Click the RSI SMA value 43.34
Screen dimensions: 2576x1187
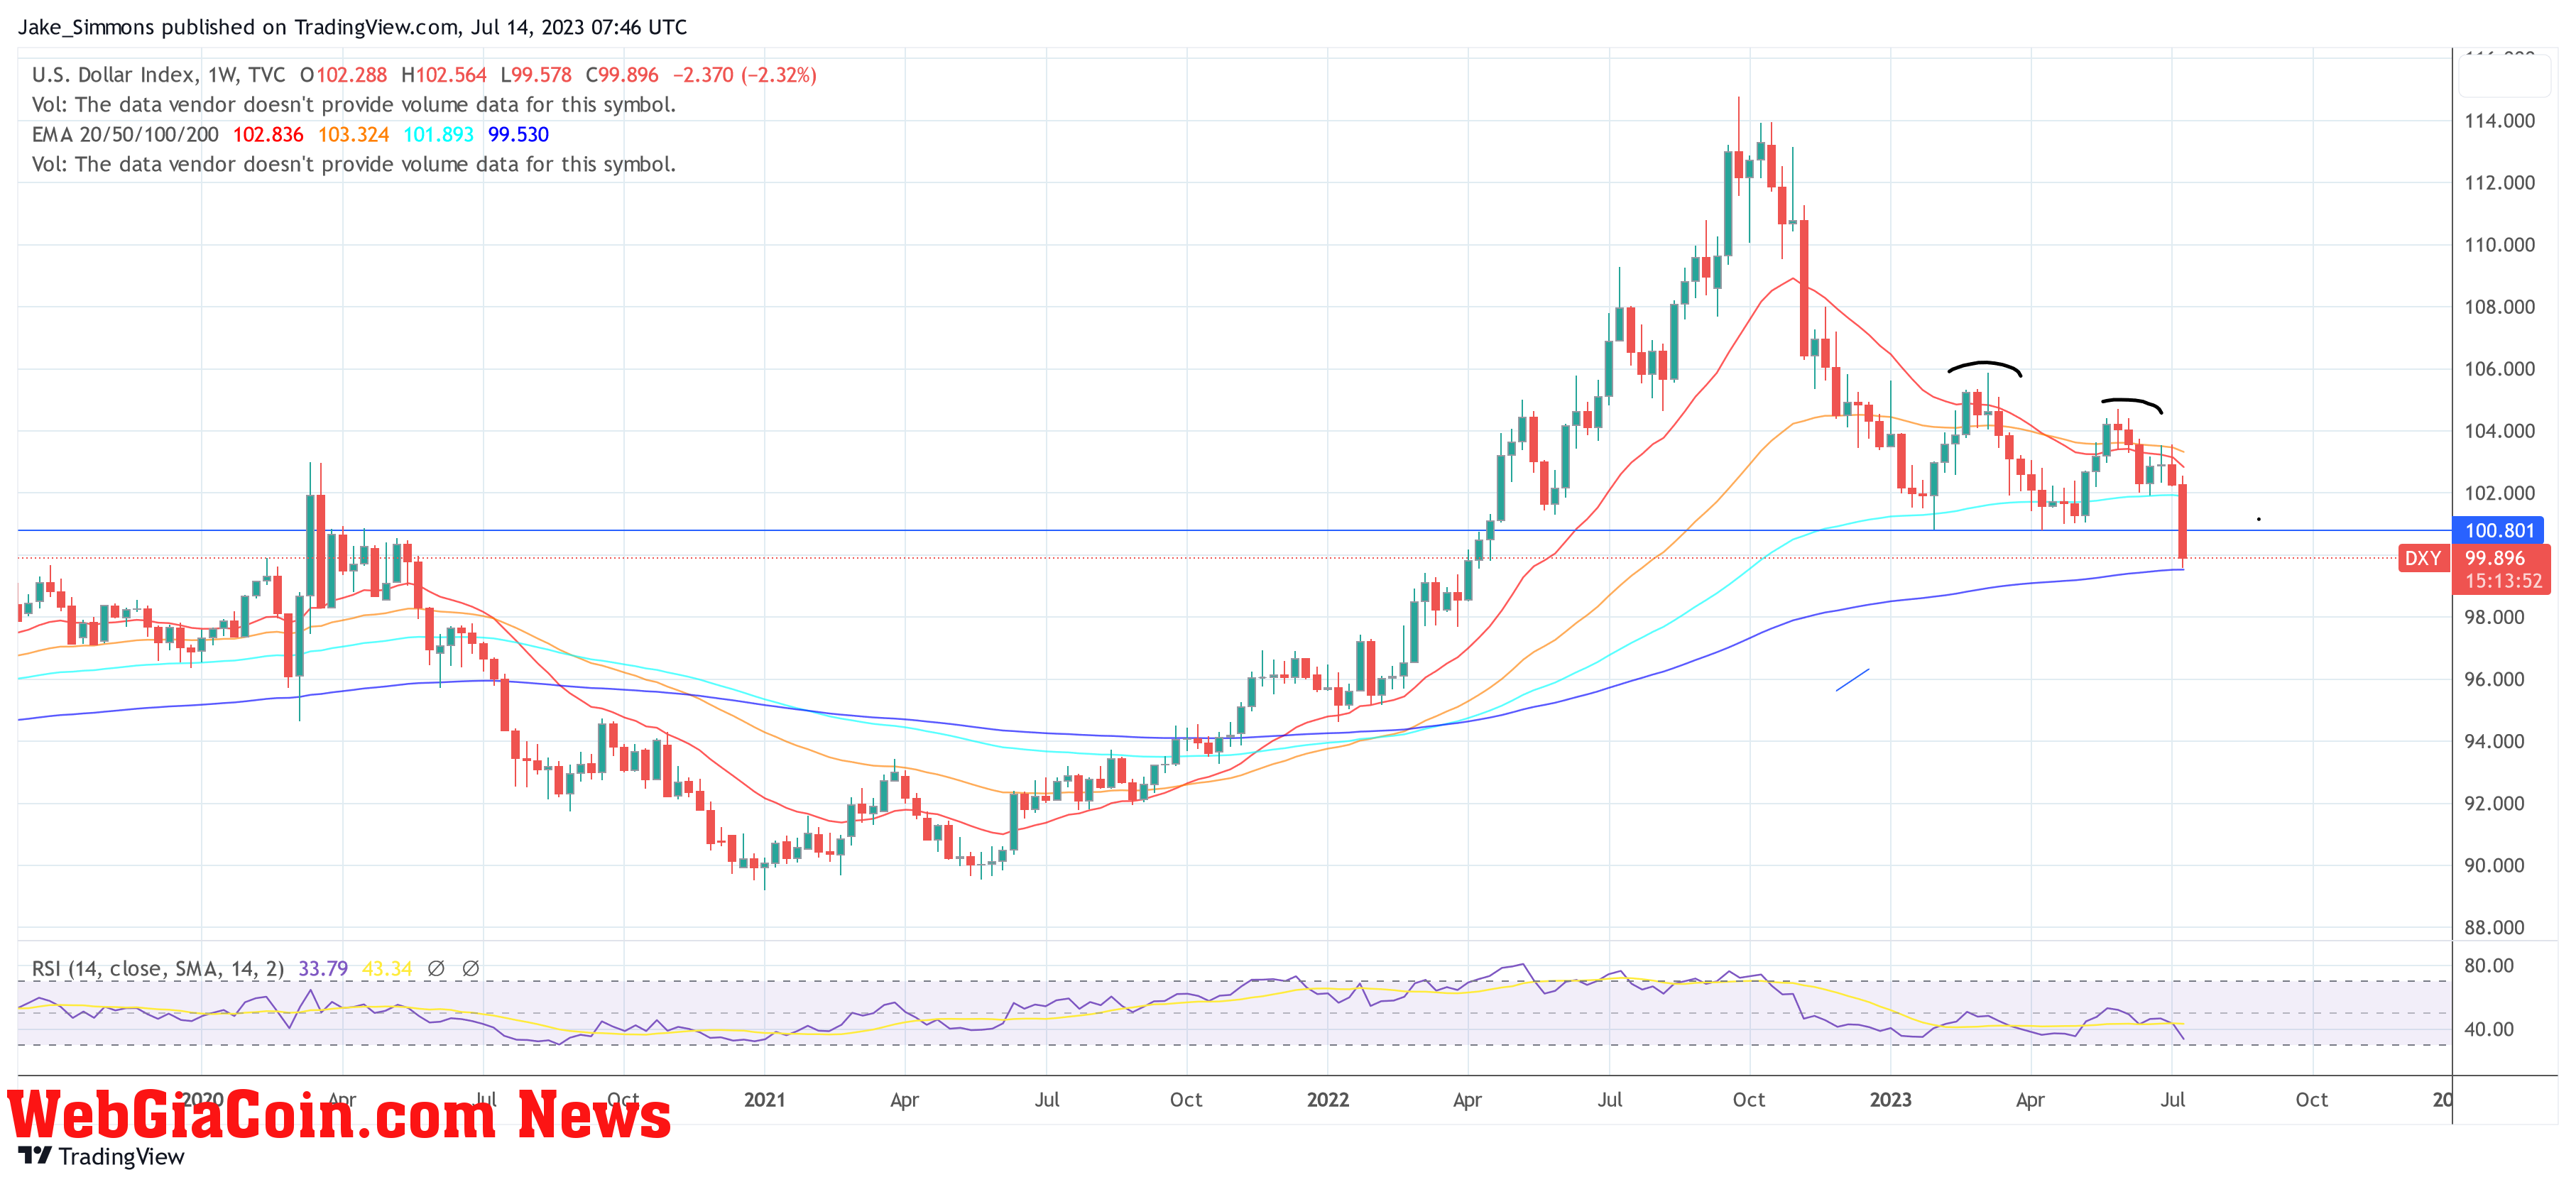387,968
